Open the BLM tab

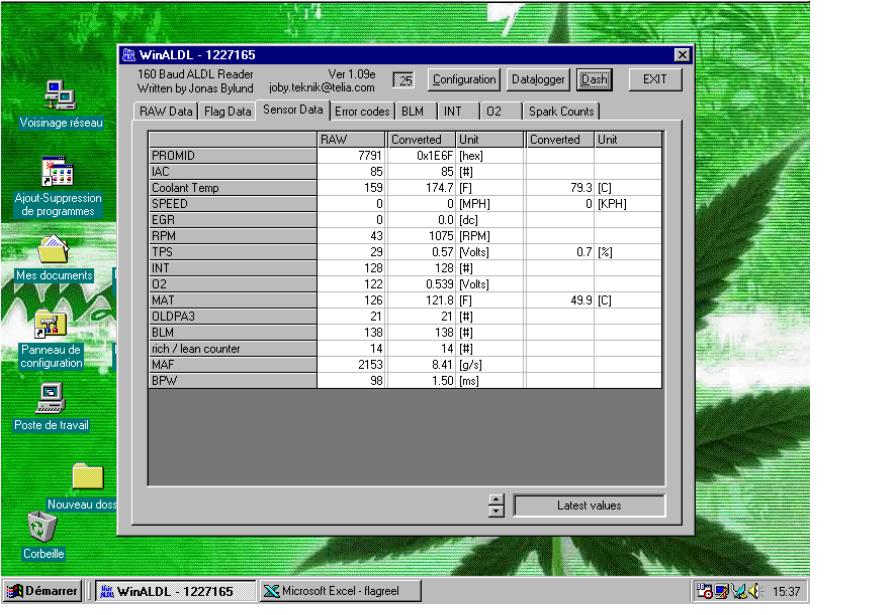point(416,112)
